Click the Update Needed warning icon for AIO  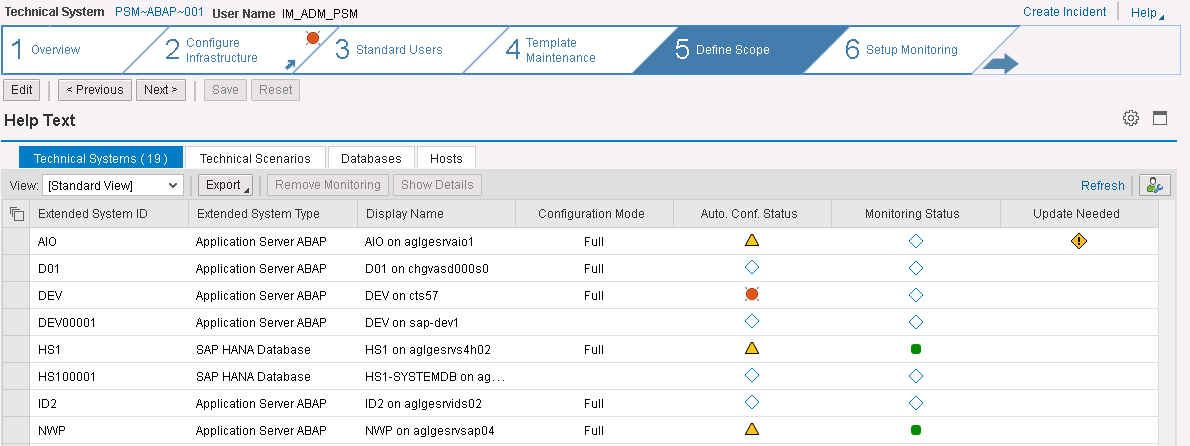click(x=1078, y=241)
